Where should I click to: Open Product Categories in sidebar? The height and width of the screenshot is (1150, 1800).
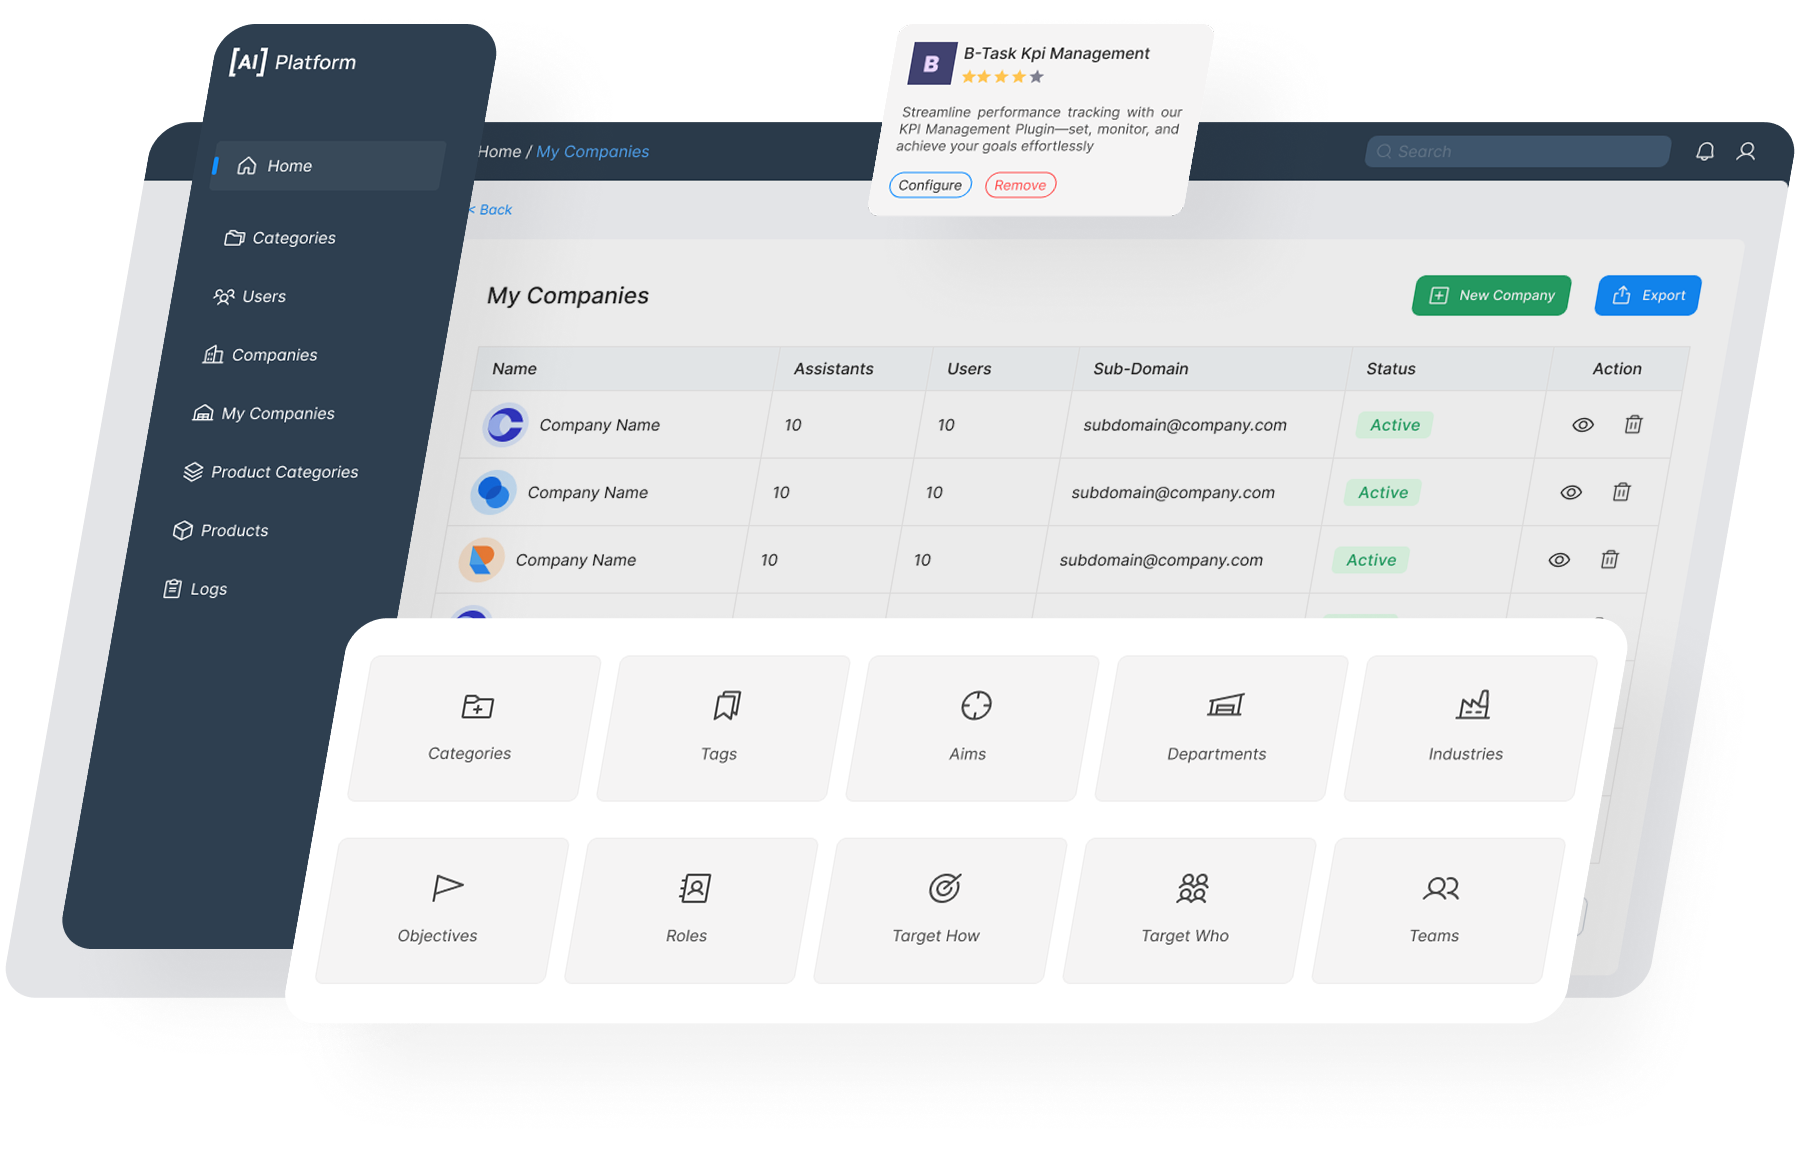270,472
